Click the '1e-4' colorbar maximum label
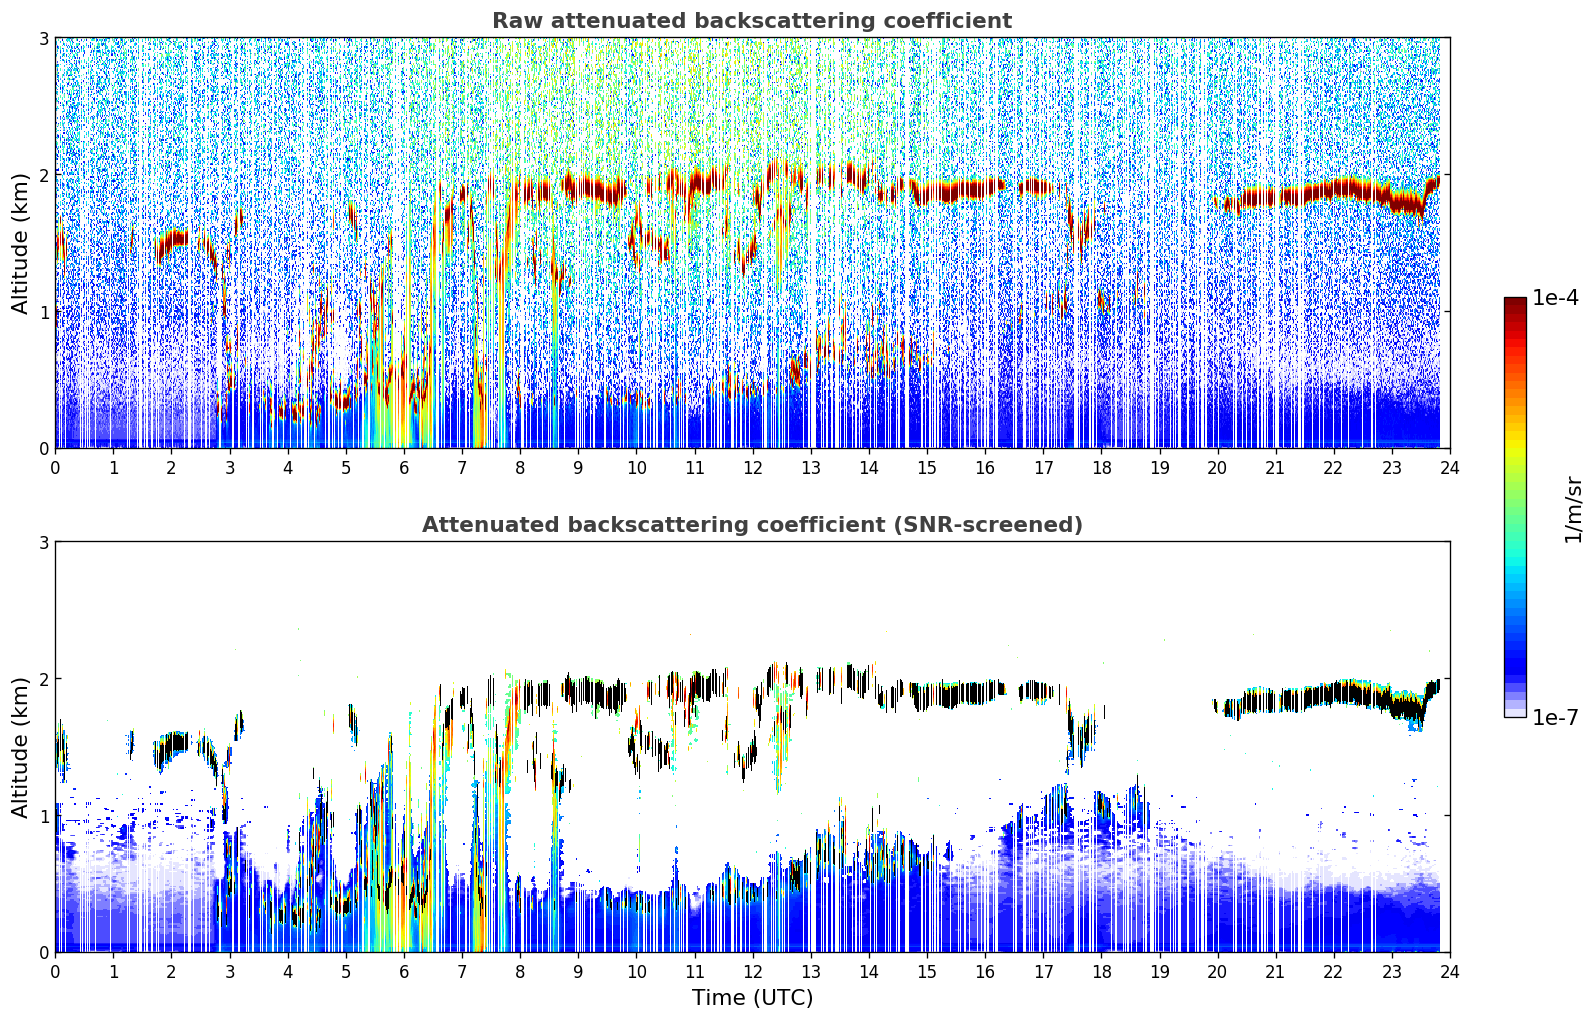The image size is (1595, 1020). (1555, 298)
